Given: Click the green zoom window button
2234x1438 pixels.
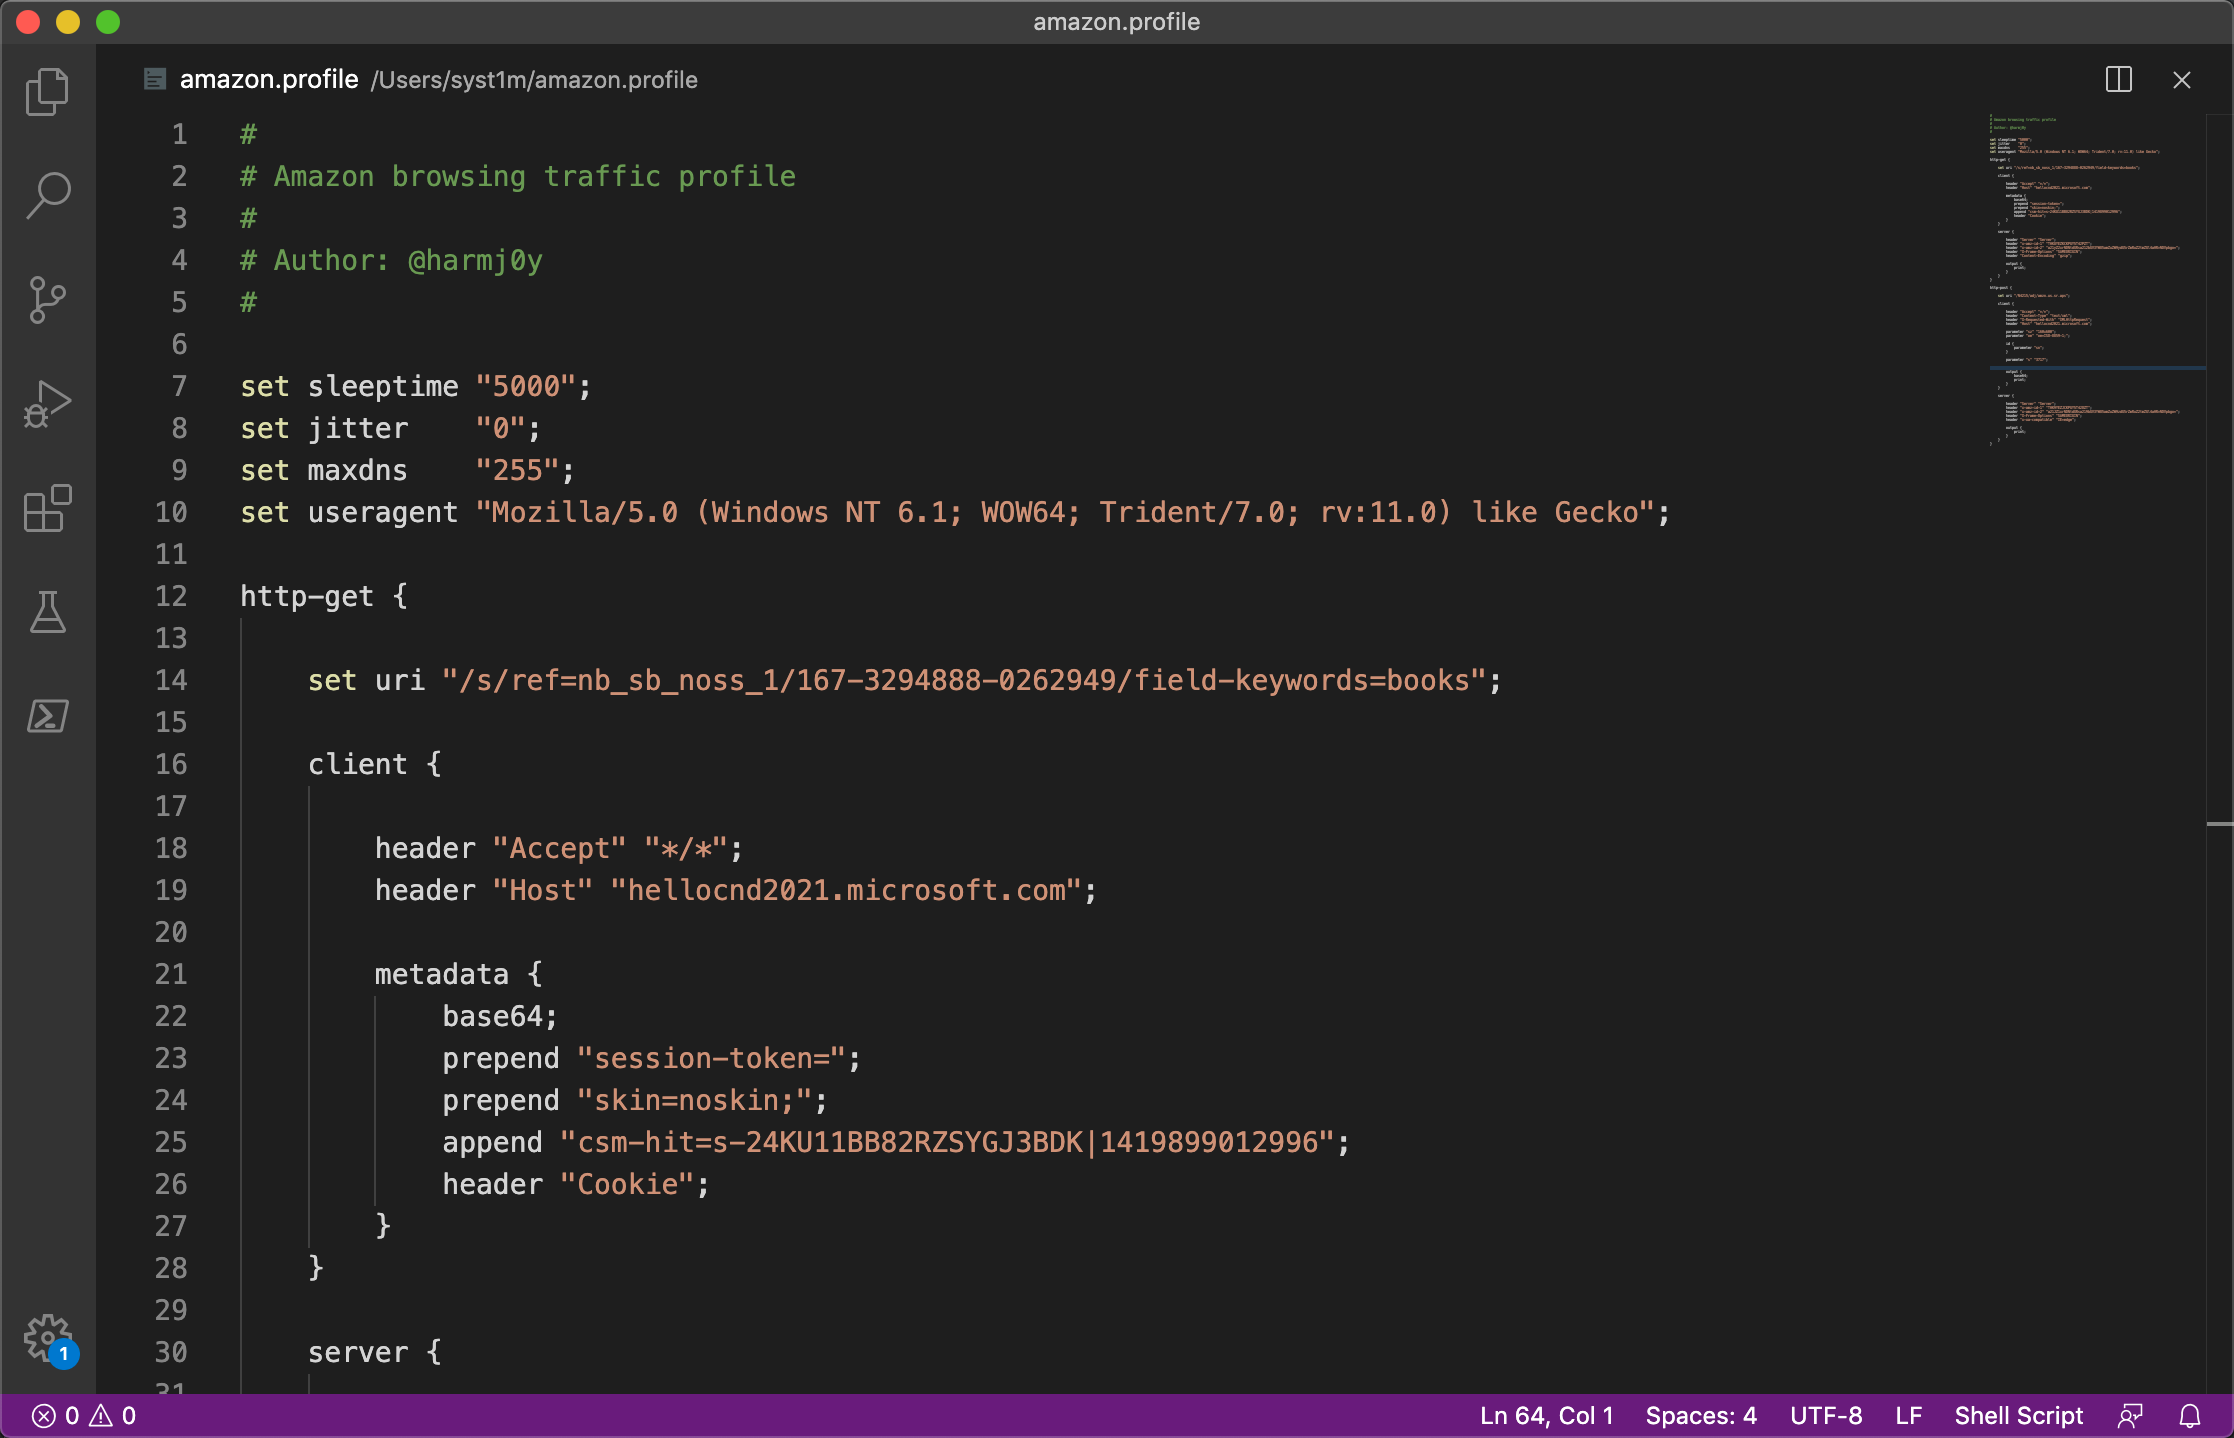Looking at the screenshot, I should coord(108,22).
